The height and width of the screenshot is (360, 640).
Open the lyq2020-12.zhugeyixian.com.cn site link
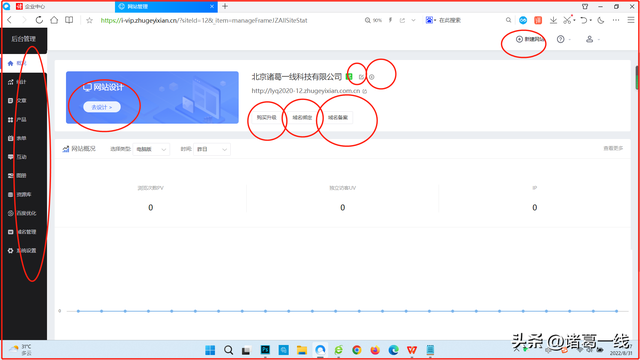(x=305, y=91)
